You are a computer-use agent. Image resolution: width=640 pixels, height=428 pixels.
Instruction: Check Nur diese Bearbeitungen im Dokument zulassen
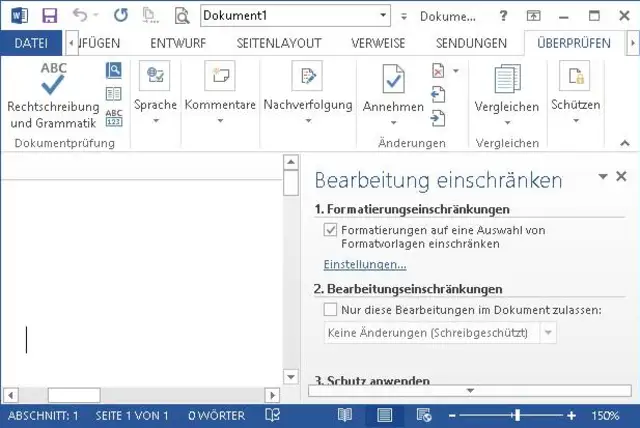tap(330, 310)
